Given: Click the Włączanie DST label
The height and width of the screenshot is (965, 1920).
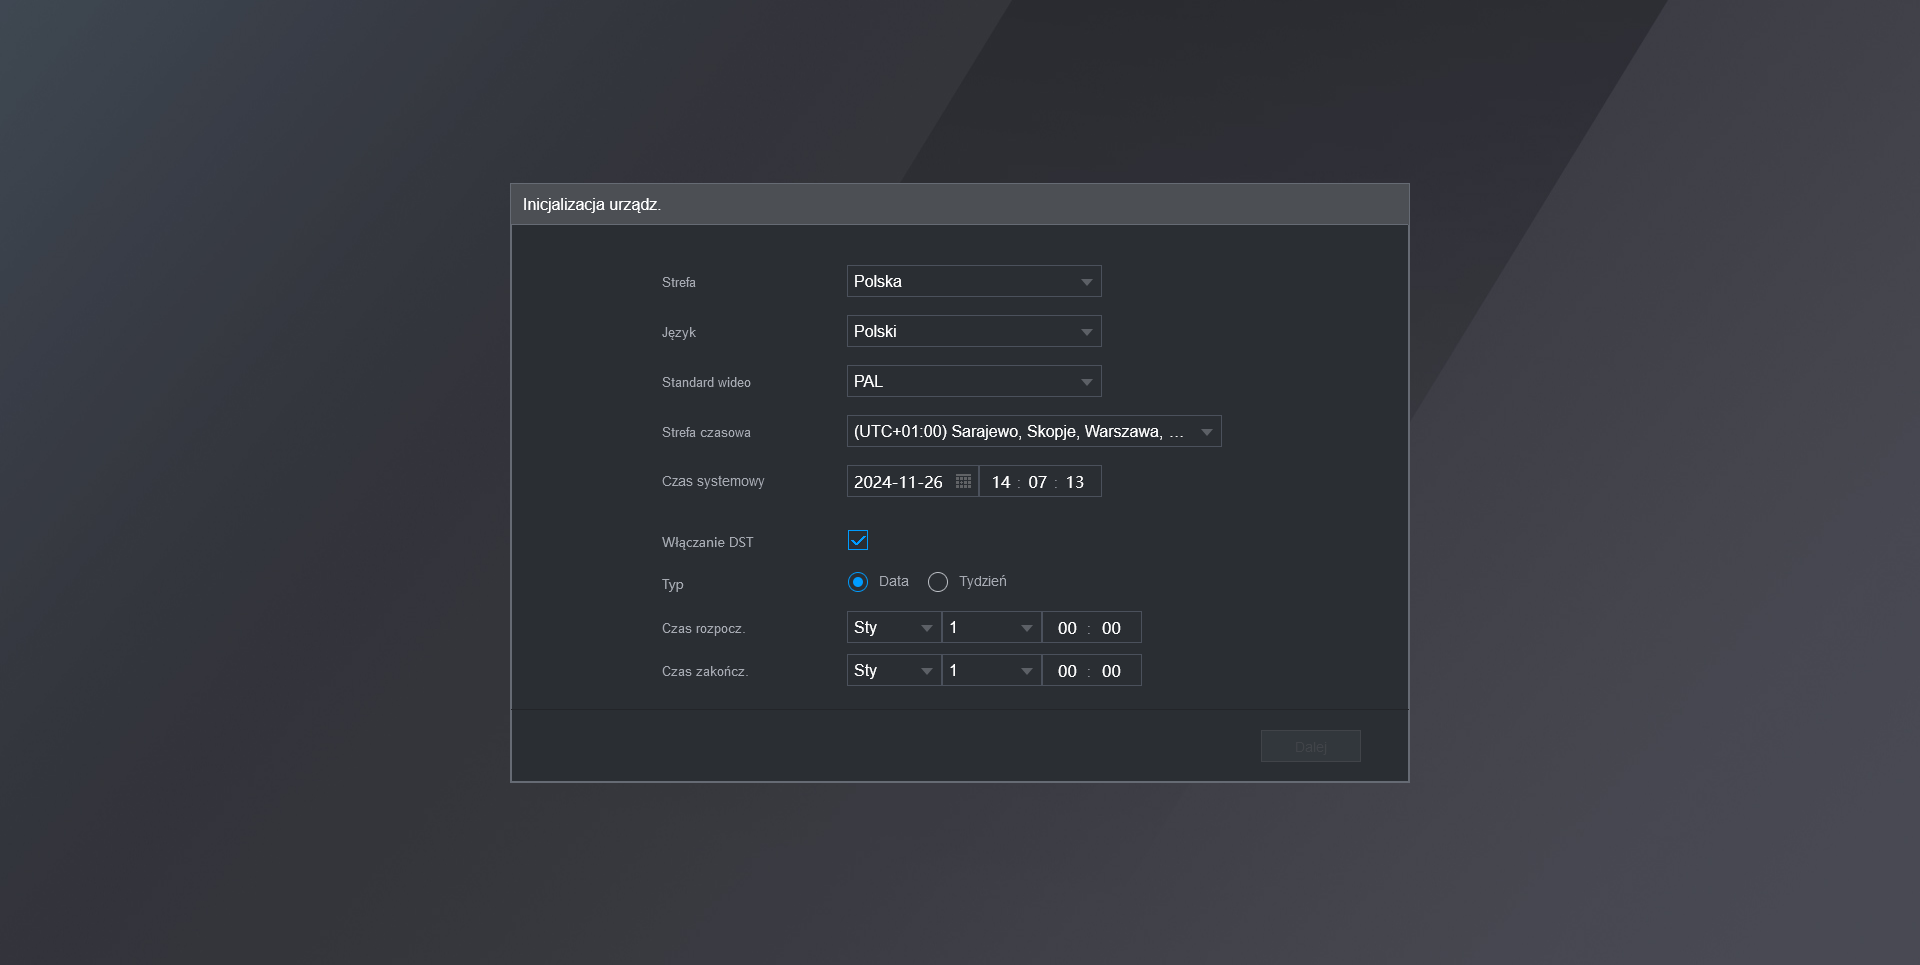Looking at the screenshot, I should (x=708, y=542).
